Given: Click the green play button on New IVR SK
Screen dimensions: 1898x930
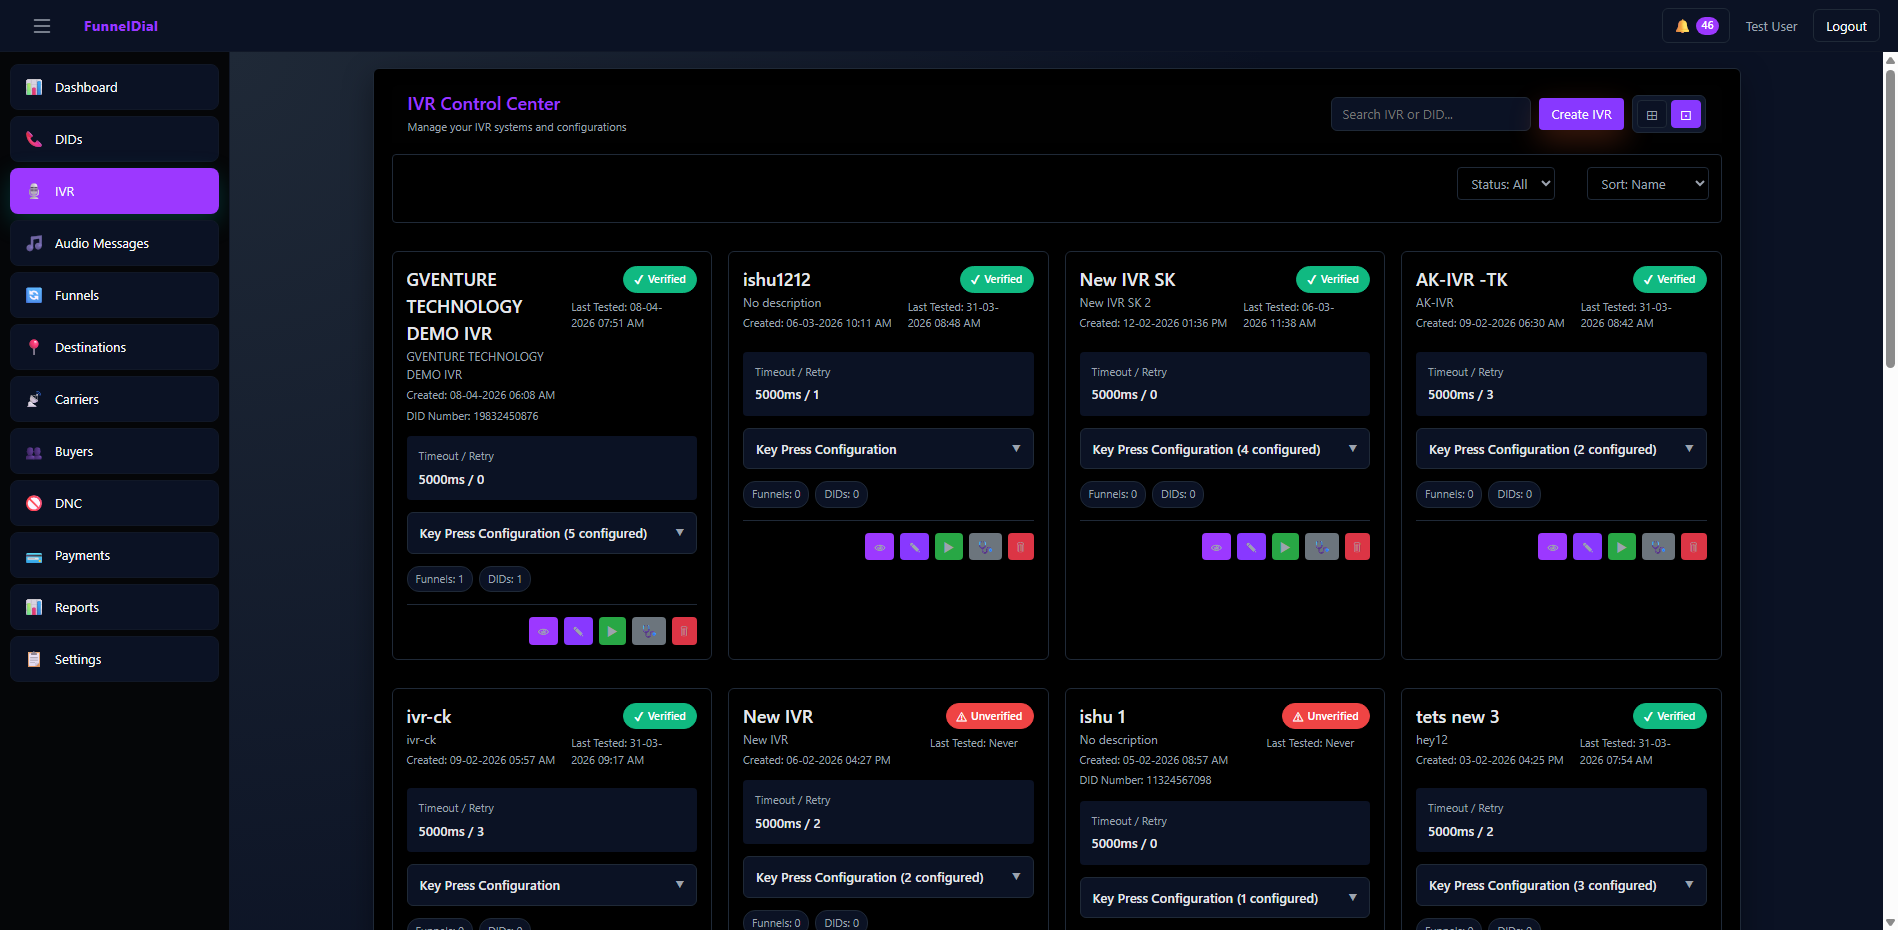Looking at the screenshot, I should 1286,547.
